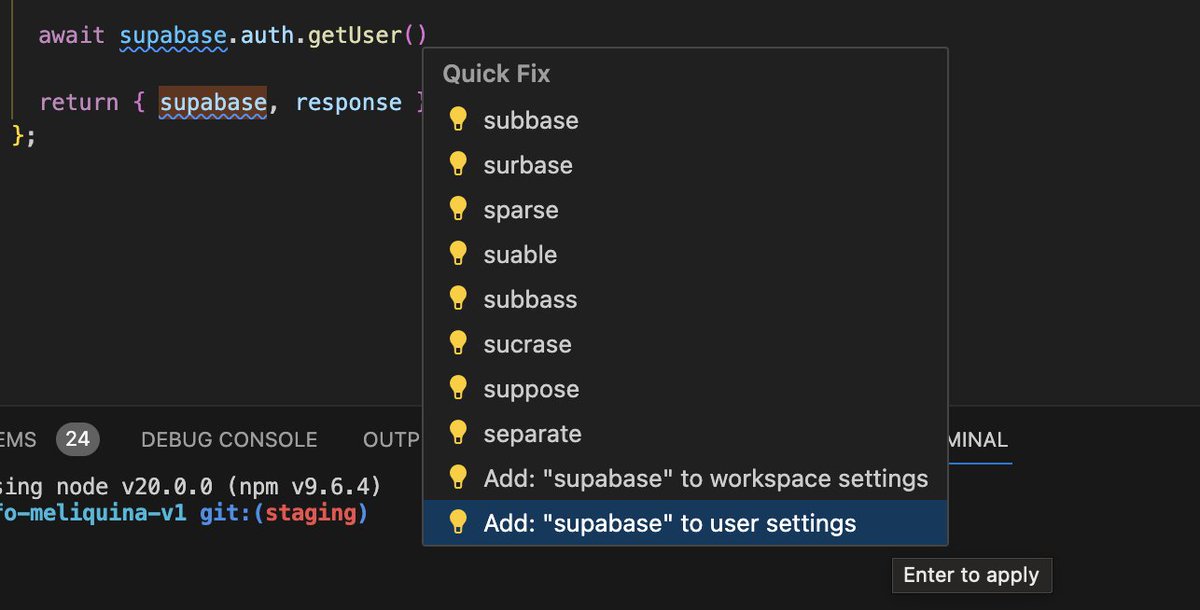This screenshot has width=1200, height=610.
Task: Click the lightbulb icon beside "surbase"
Action: point(458,164)
